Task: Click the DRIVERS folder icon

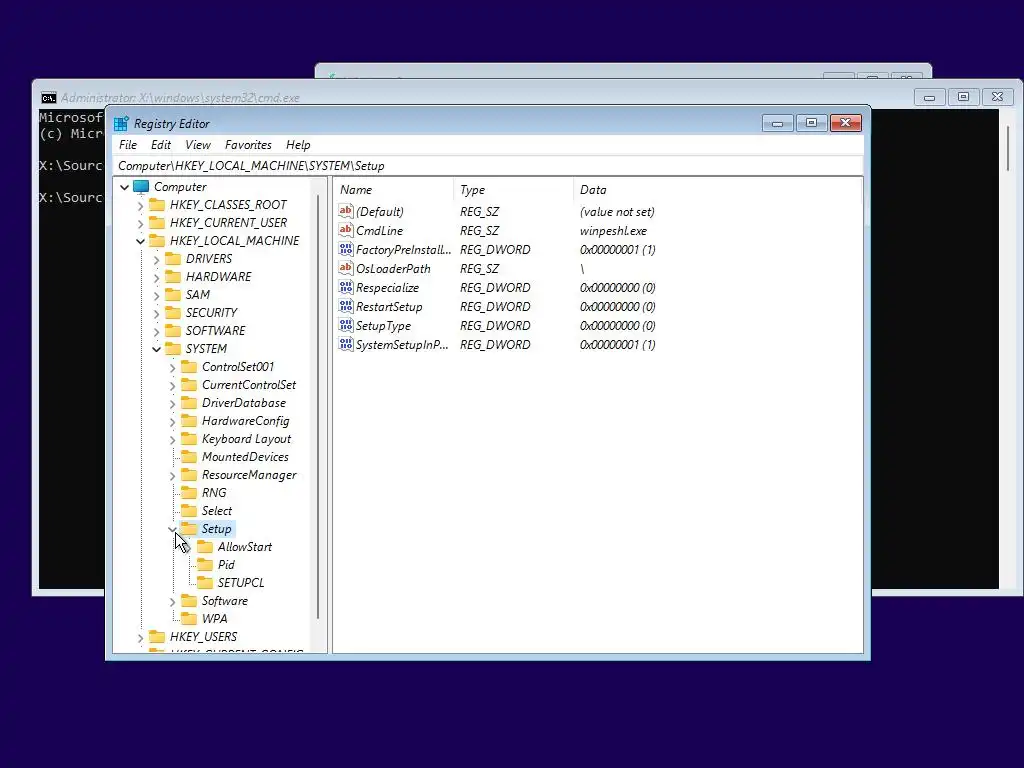Action: 173,259
